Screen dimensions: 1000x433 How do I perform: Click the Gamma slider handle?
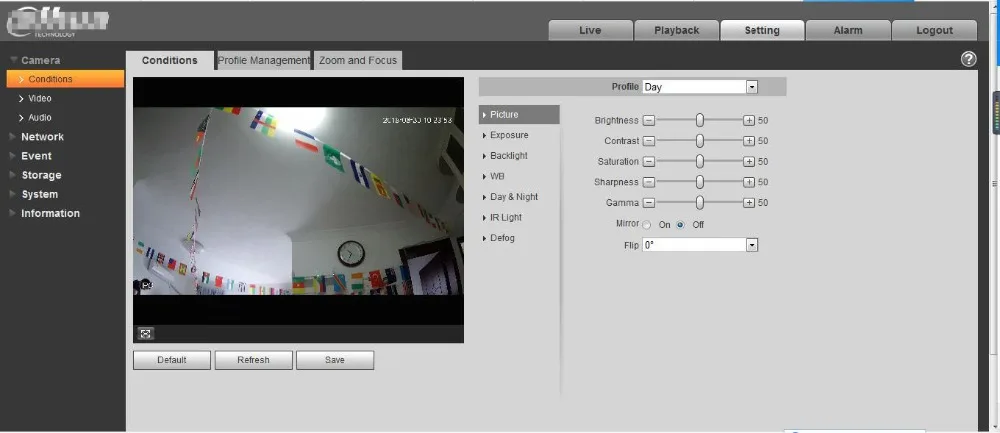pos(700,203)
